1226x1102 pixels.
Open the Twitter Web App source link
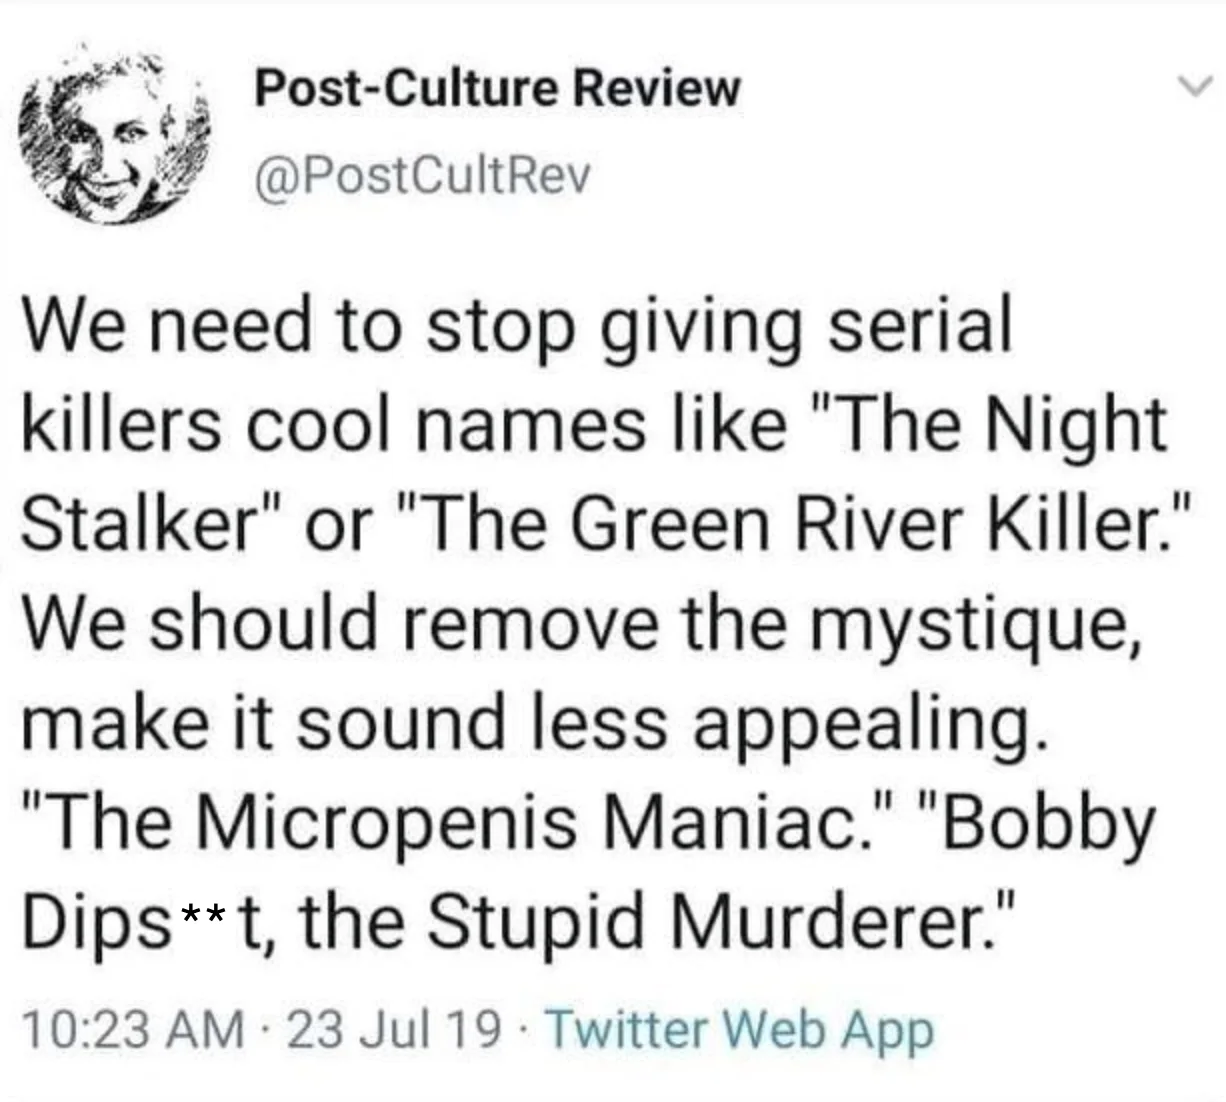(x=741, y=1030)
